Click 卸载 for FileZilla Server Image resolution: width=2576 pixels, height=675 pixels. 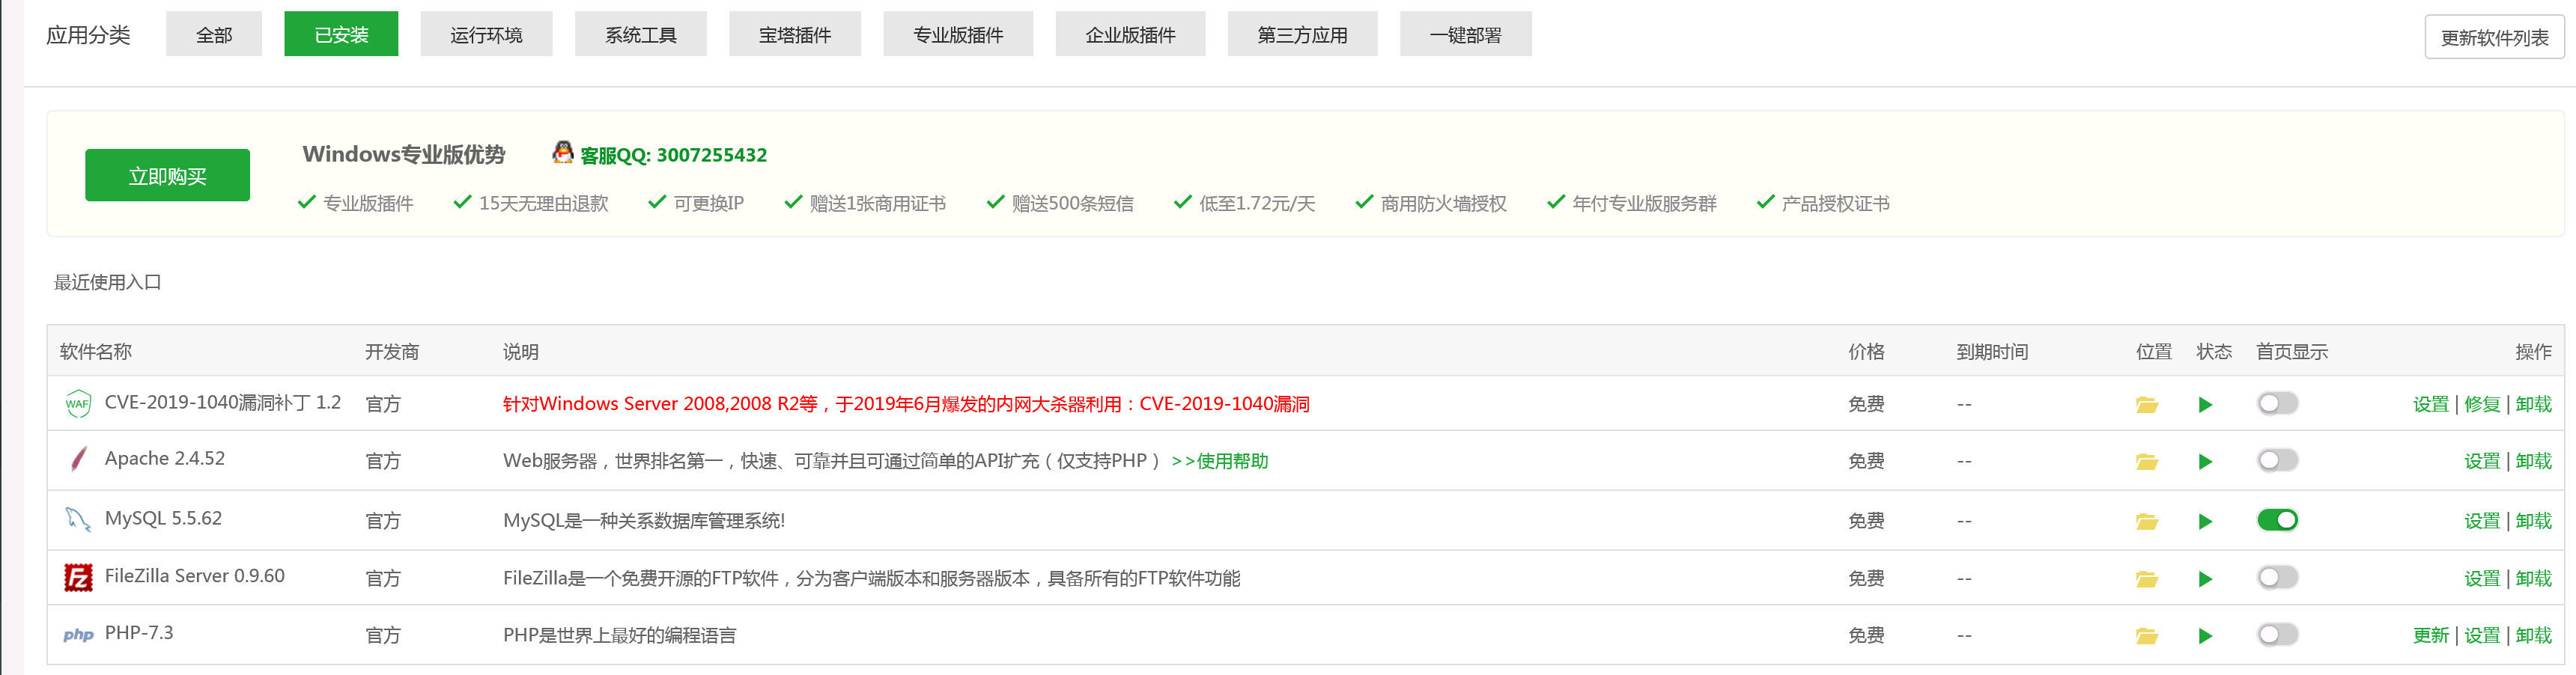point(2533,579)
